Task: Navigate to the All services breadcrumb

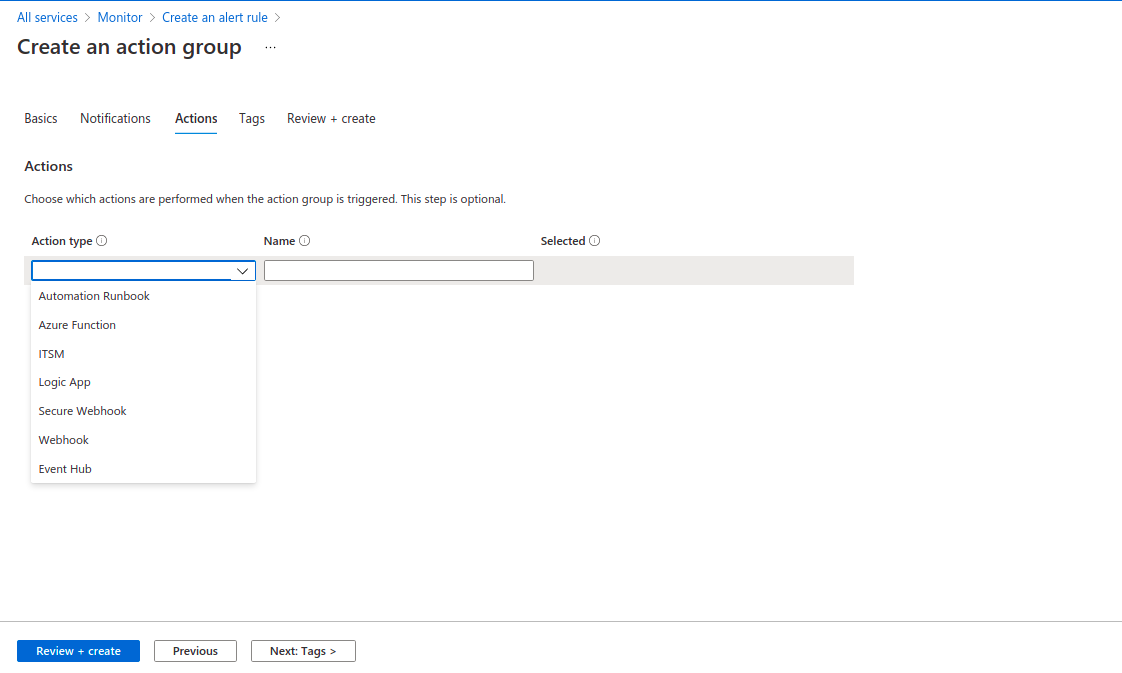Action: [x=47, y=17]
